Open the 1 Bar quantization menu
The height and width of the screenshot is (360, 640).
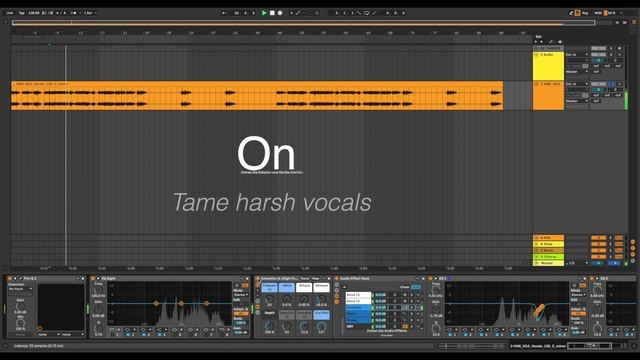tap(90, 13)
